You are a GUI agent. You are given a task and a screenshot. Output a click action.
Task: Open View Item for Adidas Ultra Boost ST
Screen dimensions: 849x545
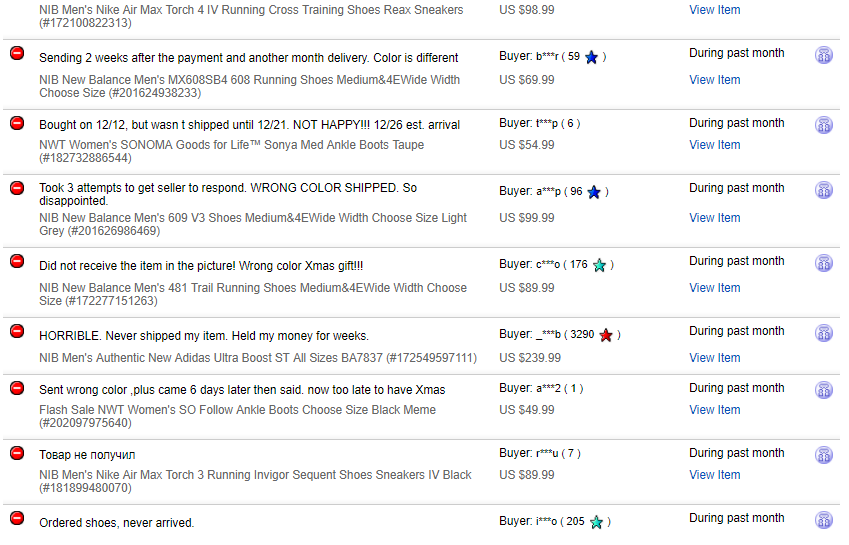point(714,358)
